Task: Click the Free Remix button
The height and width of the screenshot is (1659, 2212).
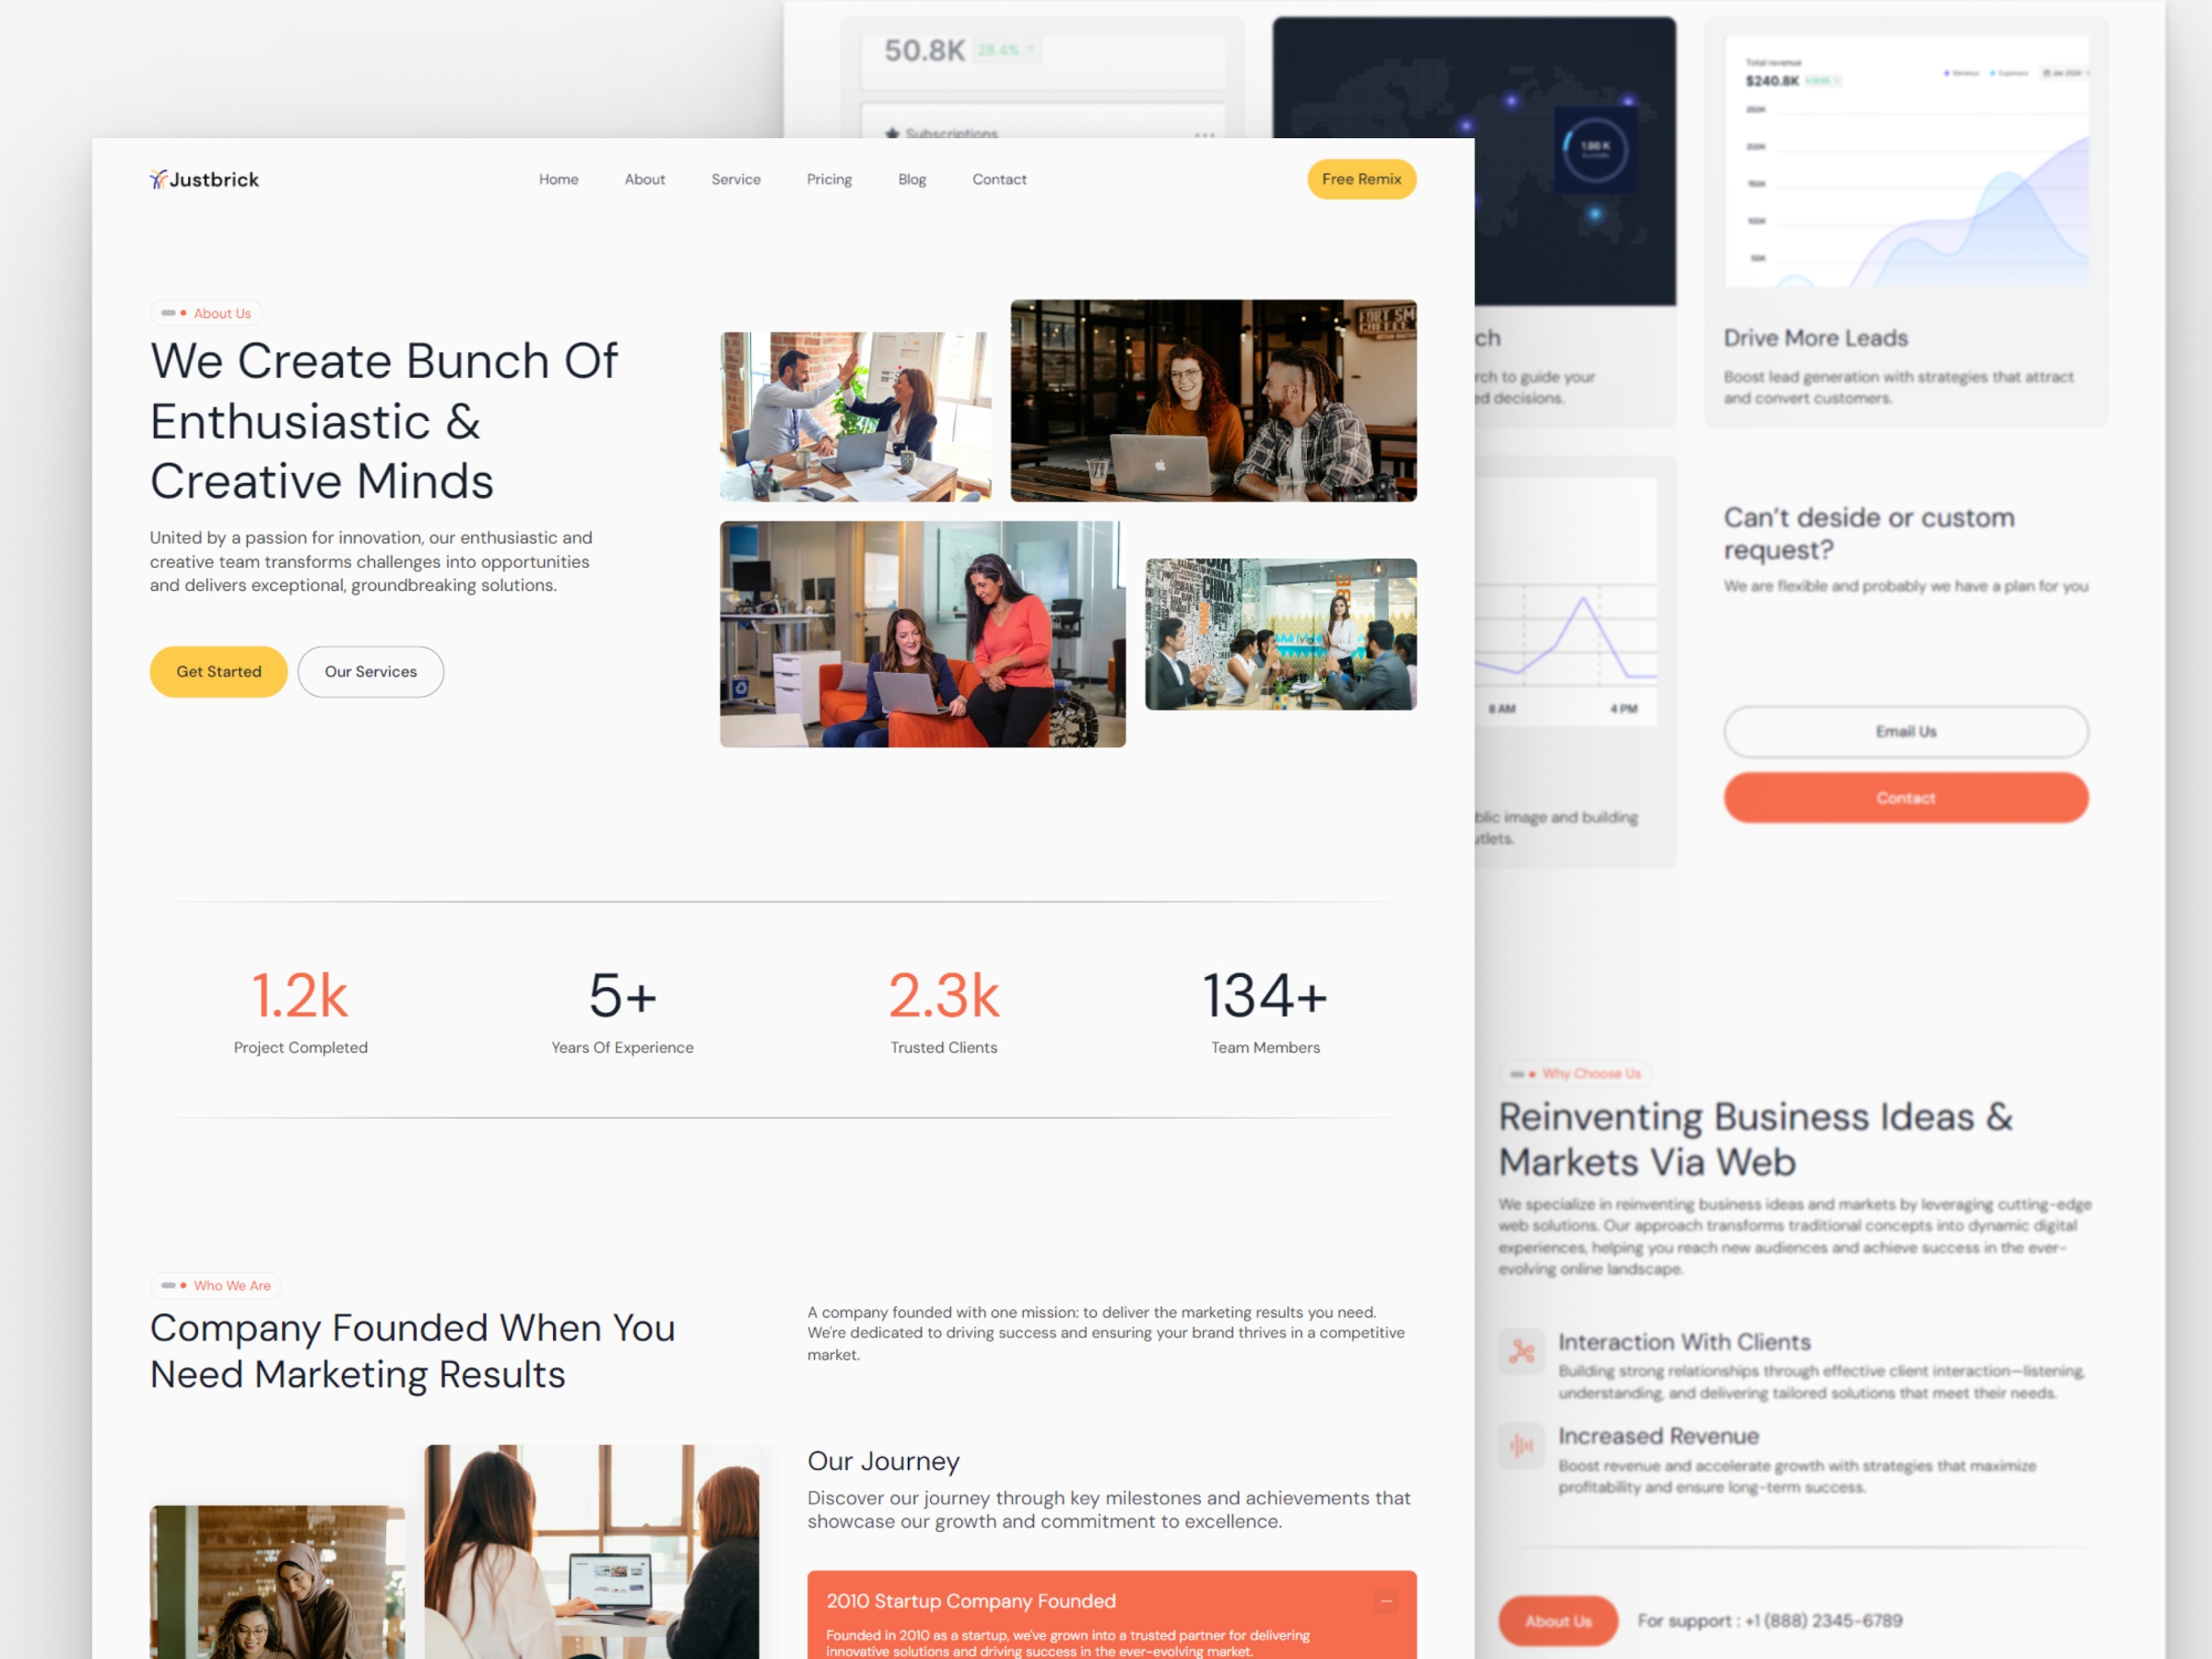Action: click(1364, 178)
